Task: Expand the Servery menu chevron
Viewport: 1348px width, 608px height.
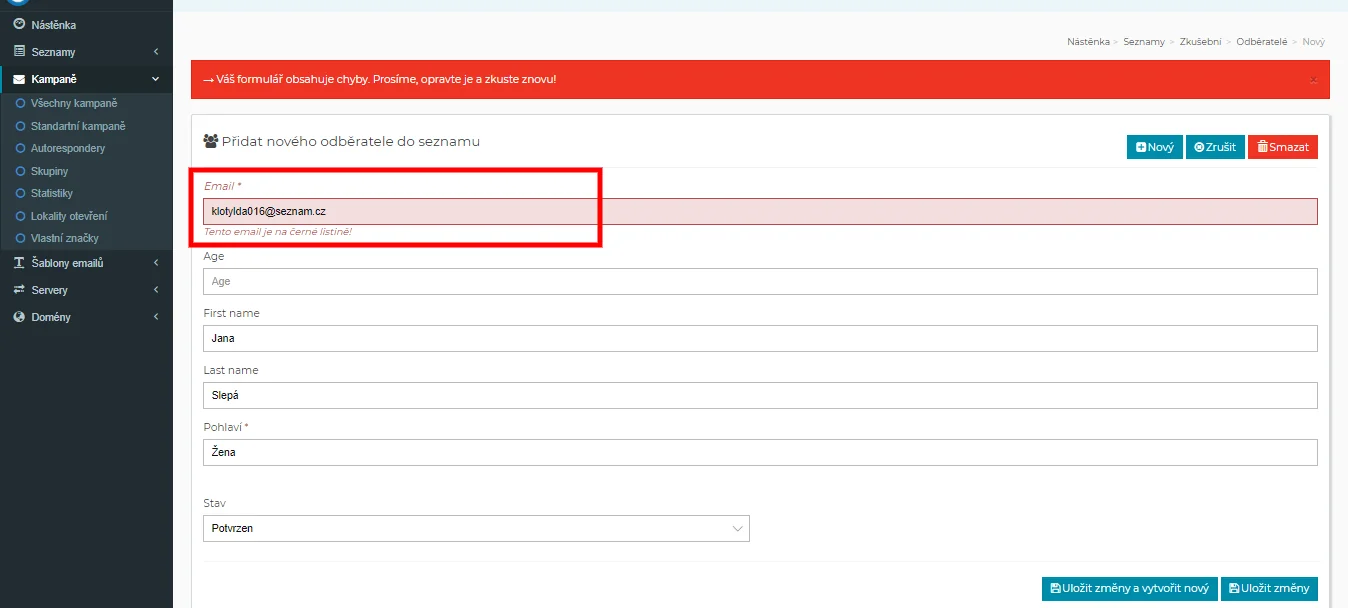Action: 156,290
